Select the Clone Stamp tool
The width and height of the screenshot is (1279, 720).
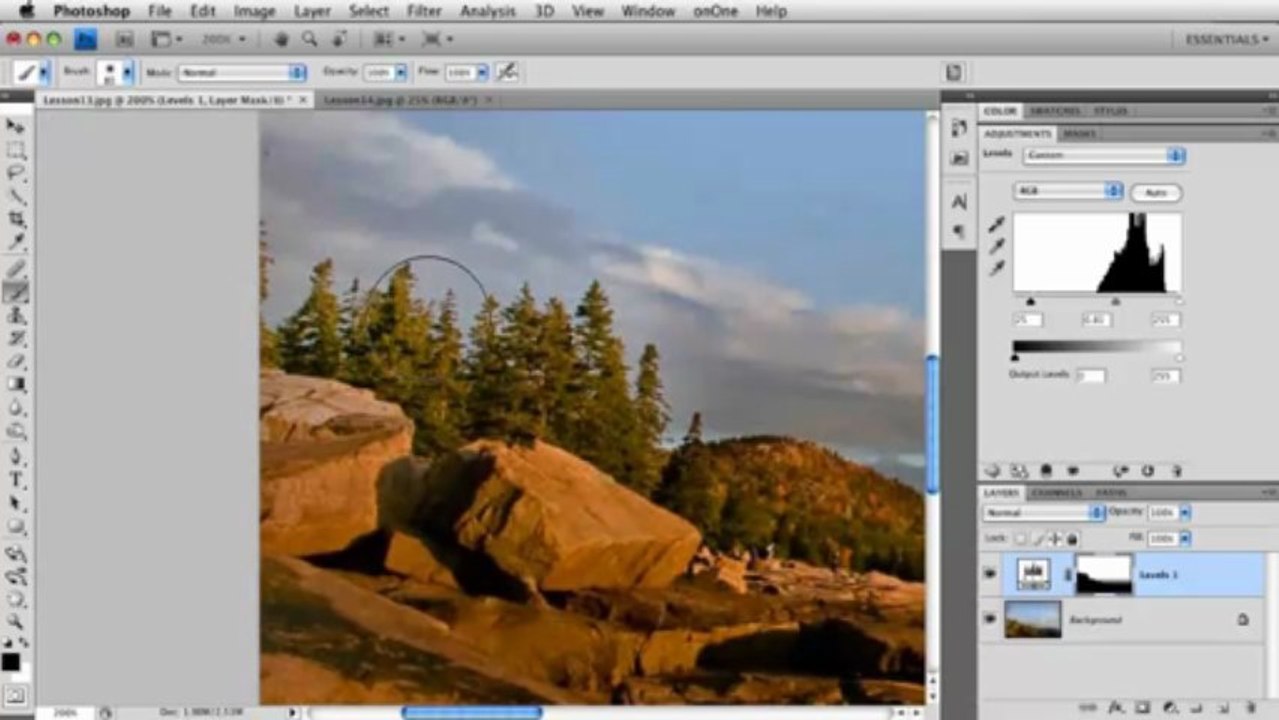point(15,315)
